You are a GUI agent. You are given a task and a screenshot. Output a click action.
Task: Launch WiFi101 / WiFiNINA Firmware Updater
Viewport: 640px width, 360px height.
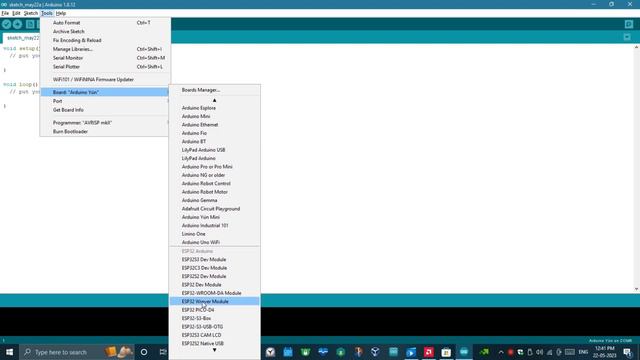[105, 80]
